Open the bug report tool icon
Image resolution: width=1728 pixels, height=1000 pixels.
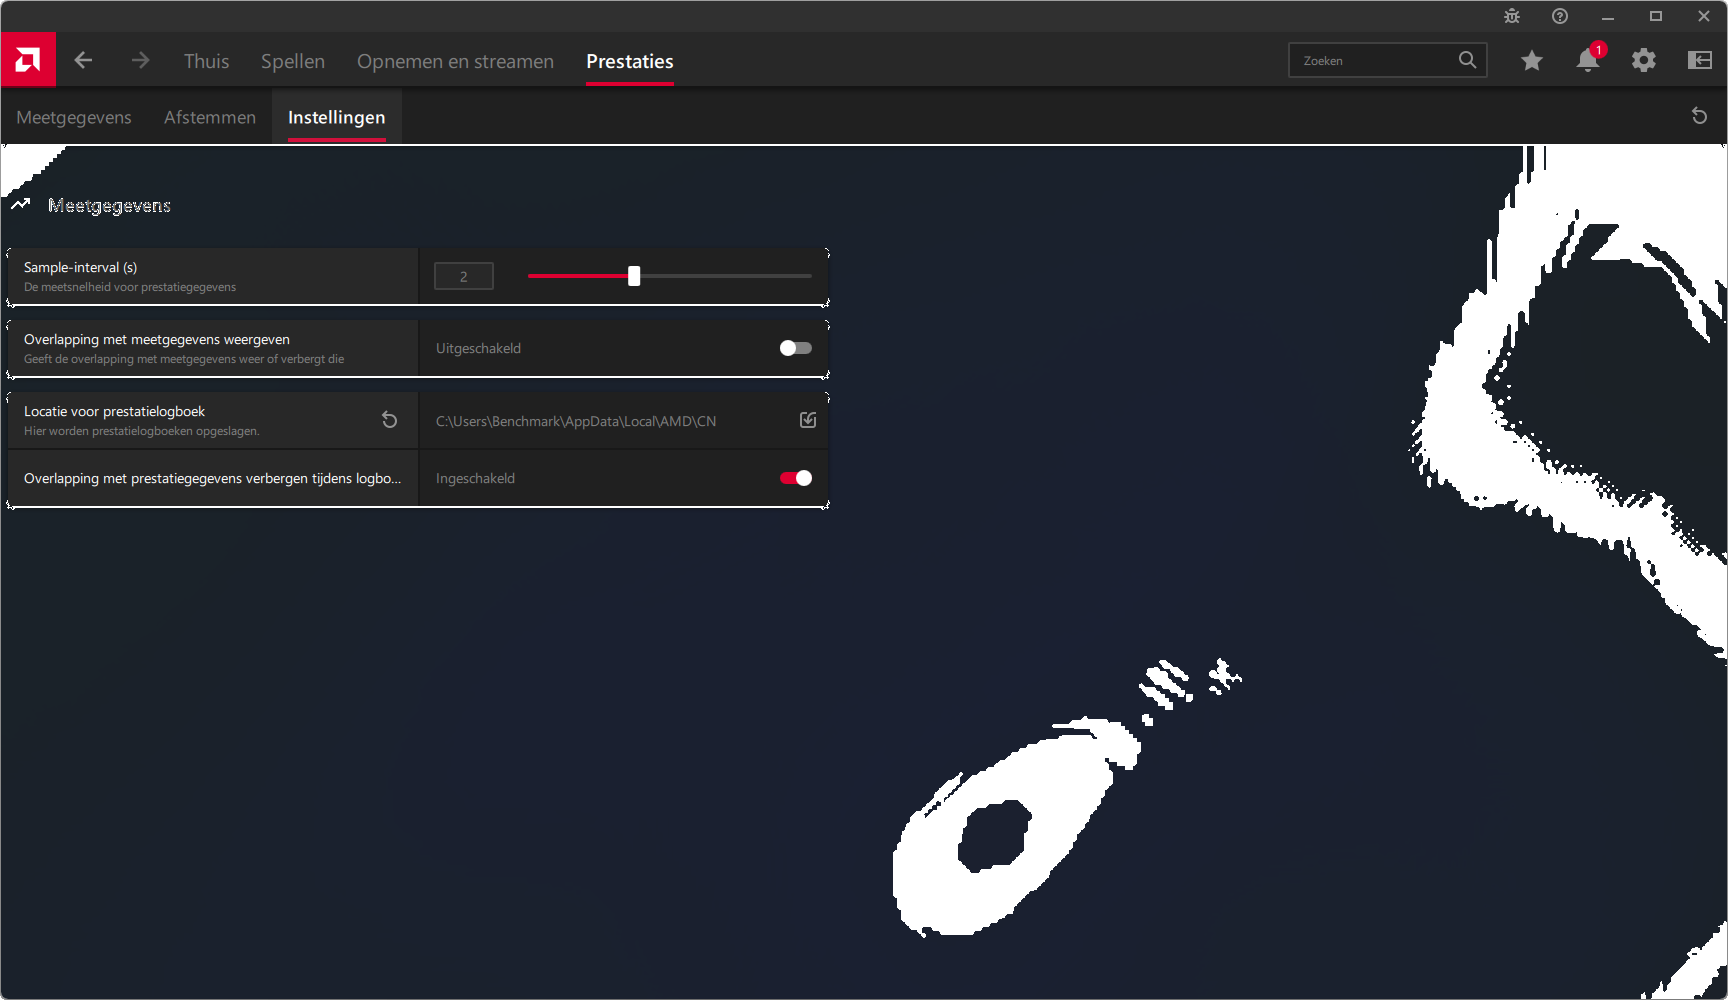tap(1511, 16)
